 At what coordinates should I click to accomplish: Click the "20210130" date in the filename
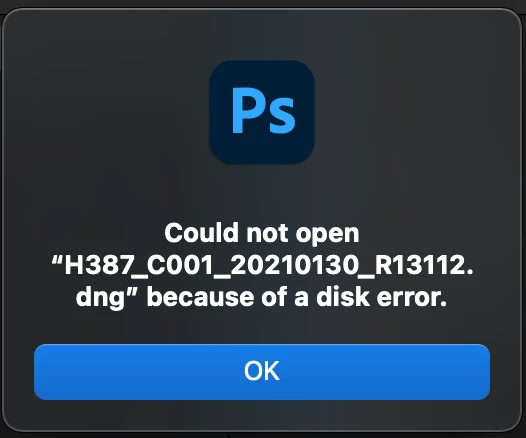[x=294, y=265]
